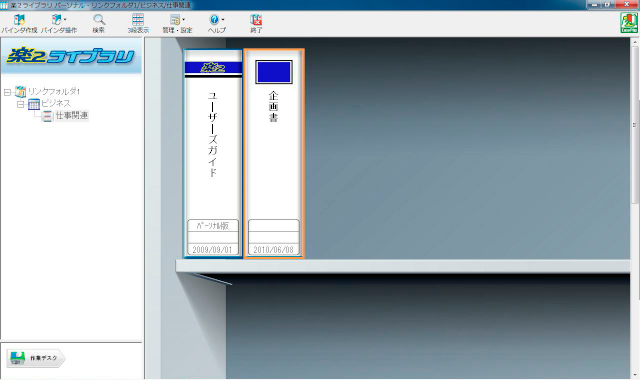Click the 楽2ライブラリ logo banner

(x=71, y=56)
